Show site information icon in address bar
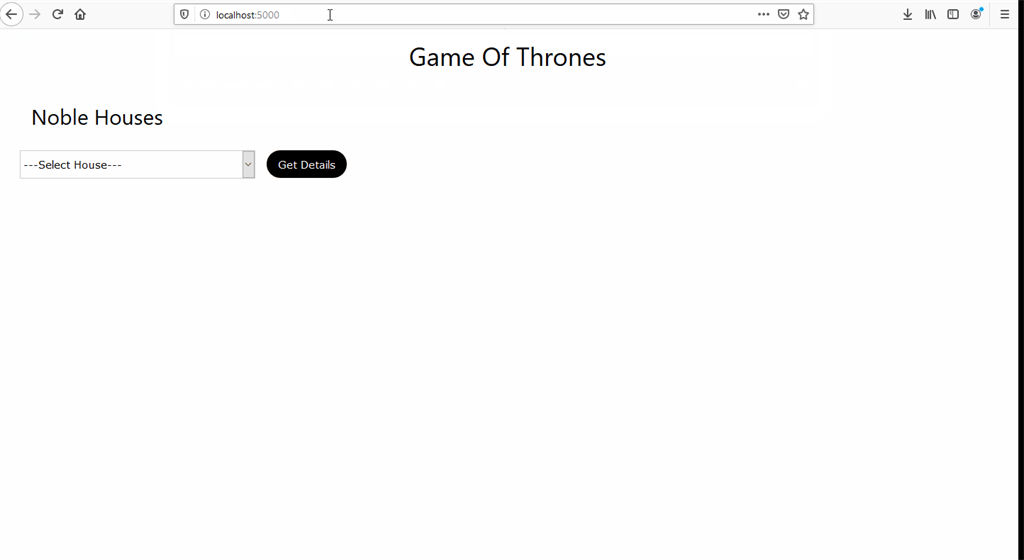 tap(204, 14)
